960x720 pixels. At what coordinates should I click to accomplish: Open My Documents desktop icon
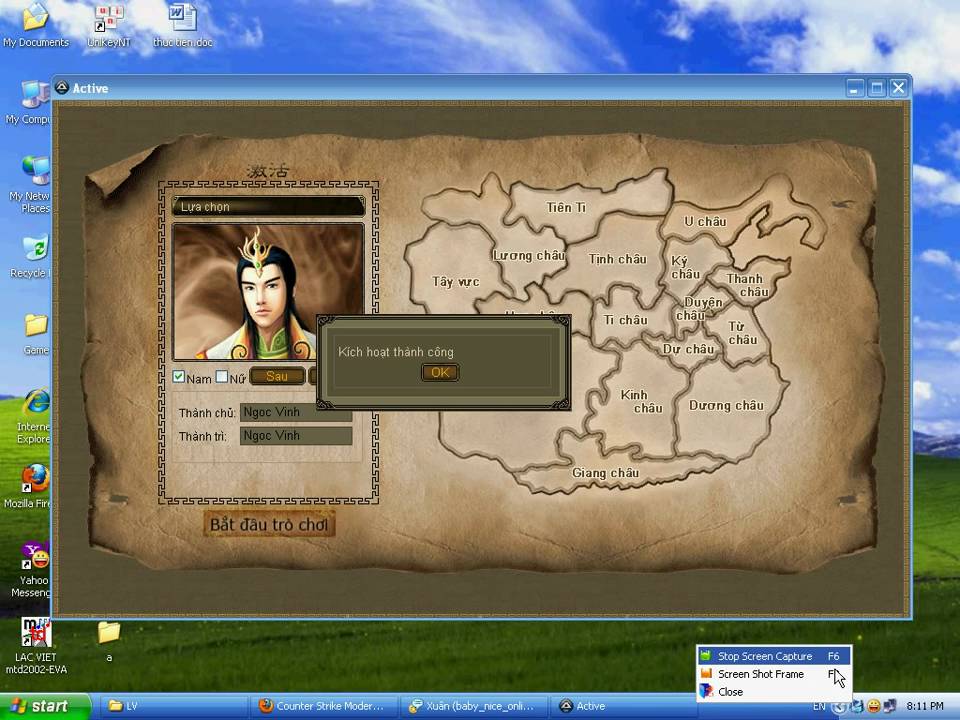click(36, 26)
